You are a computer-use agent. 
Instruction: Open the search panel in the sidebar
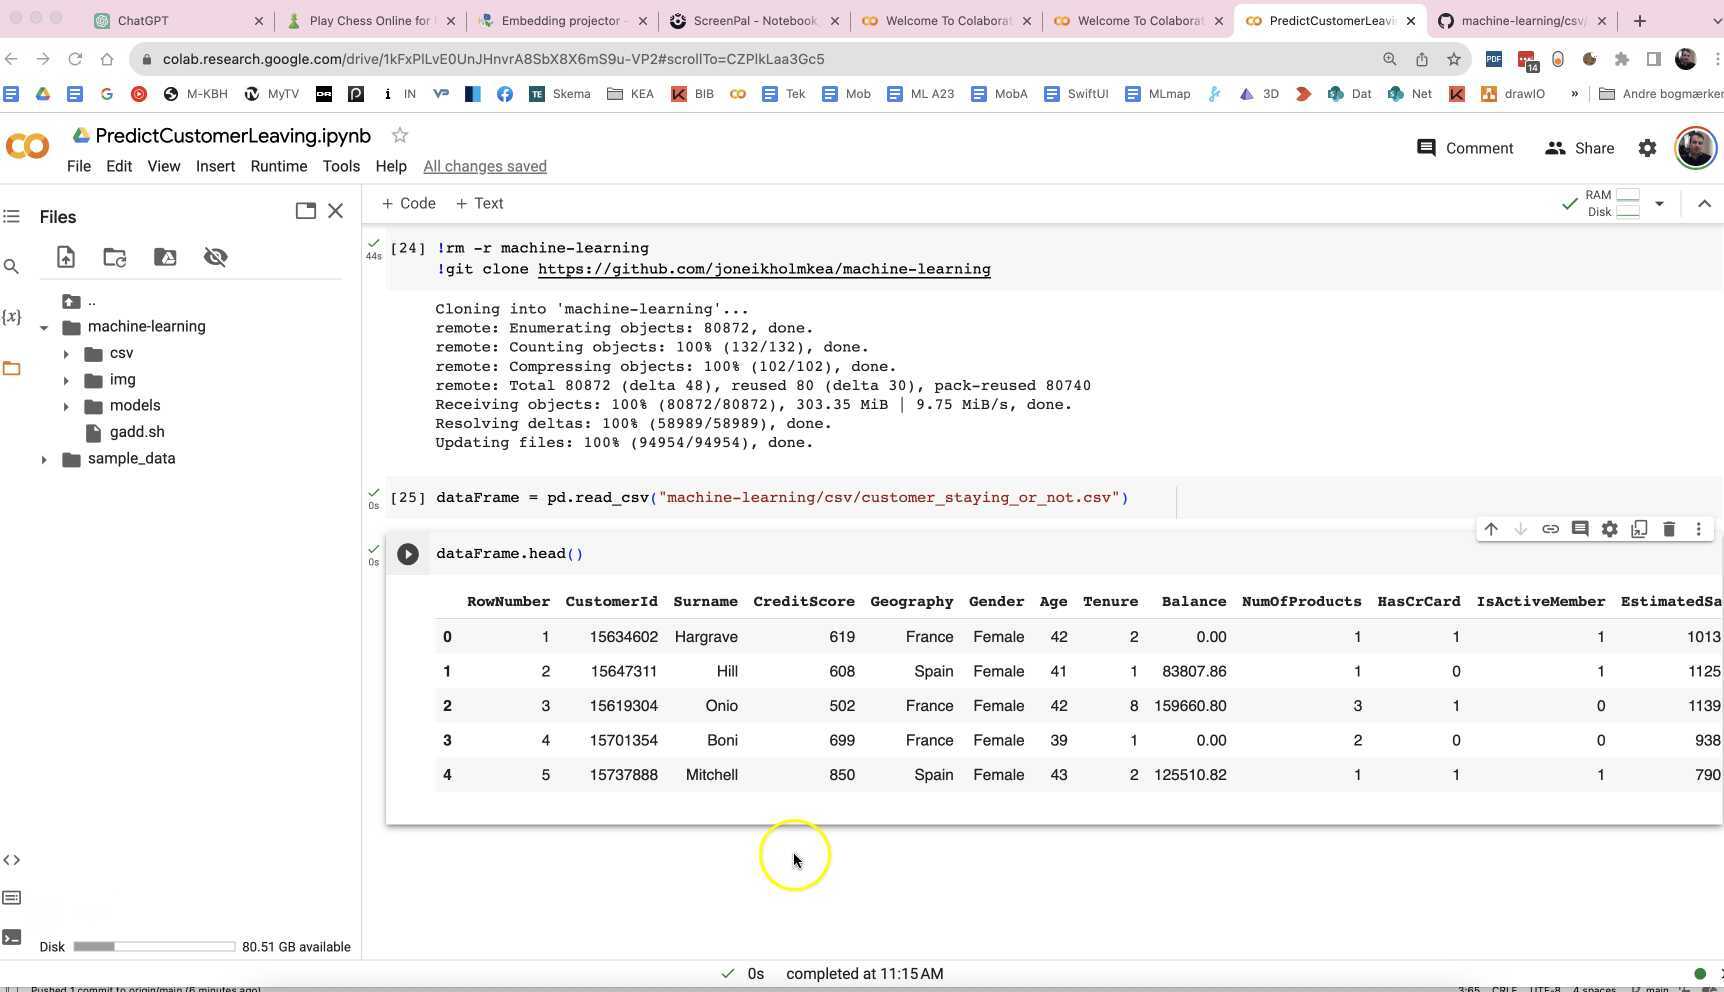point(11,266)
